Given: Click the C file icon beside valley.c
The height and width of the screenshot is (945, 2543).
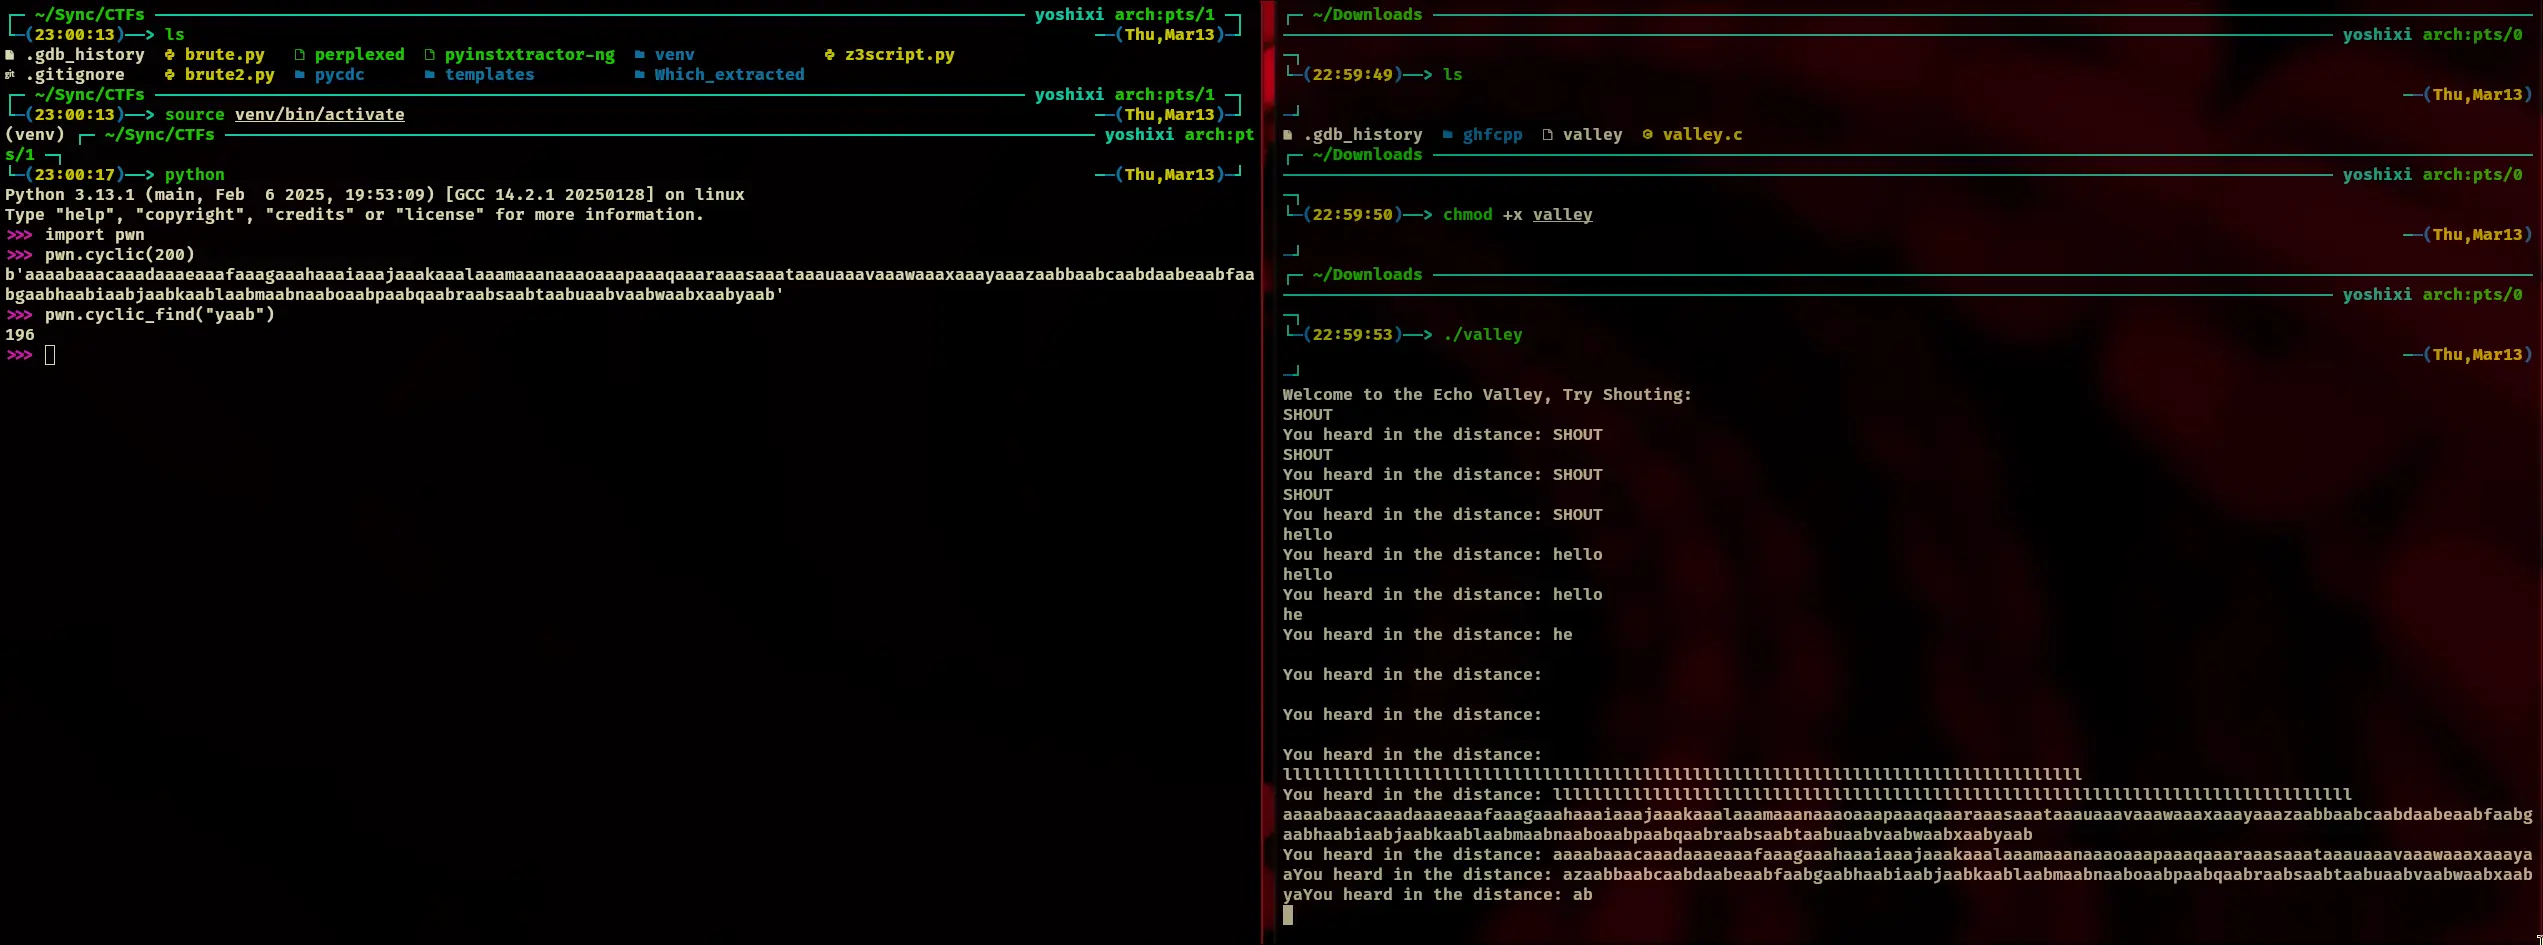Looking at the screenshot, I should [1648, 135].
